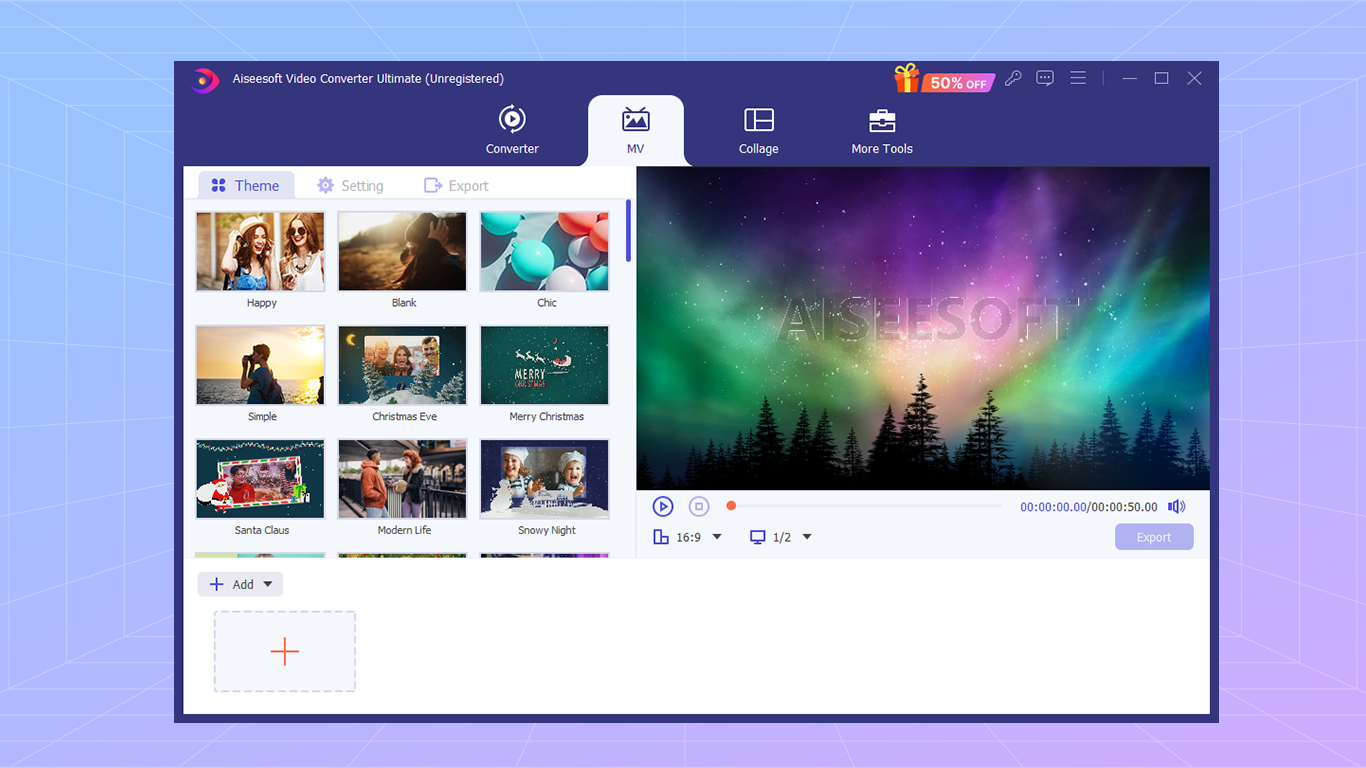Screen dimensions: 1366x768
Task: Open the Converter tool
Action: click(511, 130)
